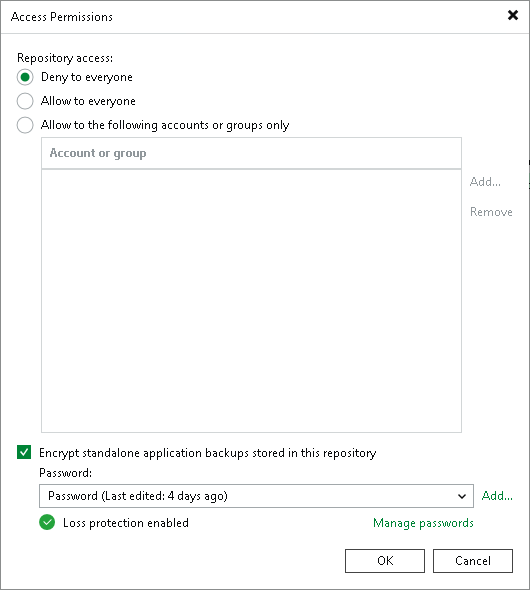
Task: Open the Password dropdown arrow
Action: (x=462, y=496)
